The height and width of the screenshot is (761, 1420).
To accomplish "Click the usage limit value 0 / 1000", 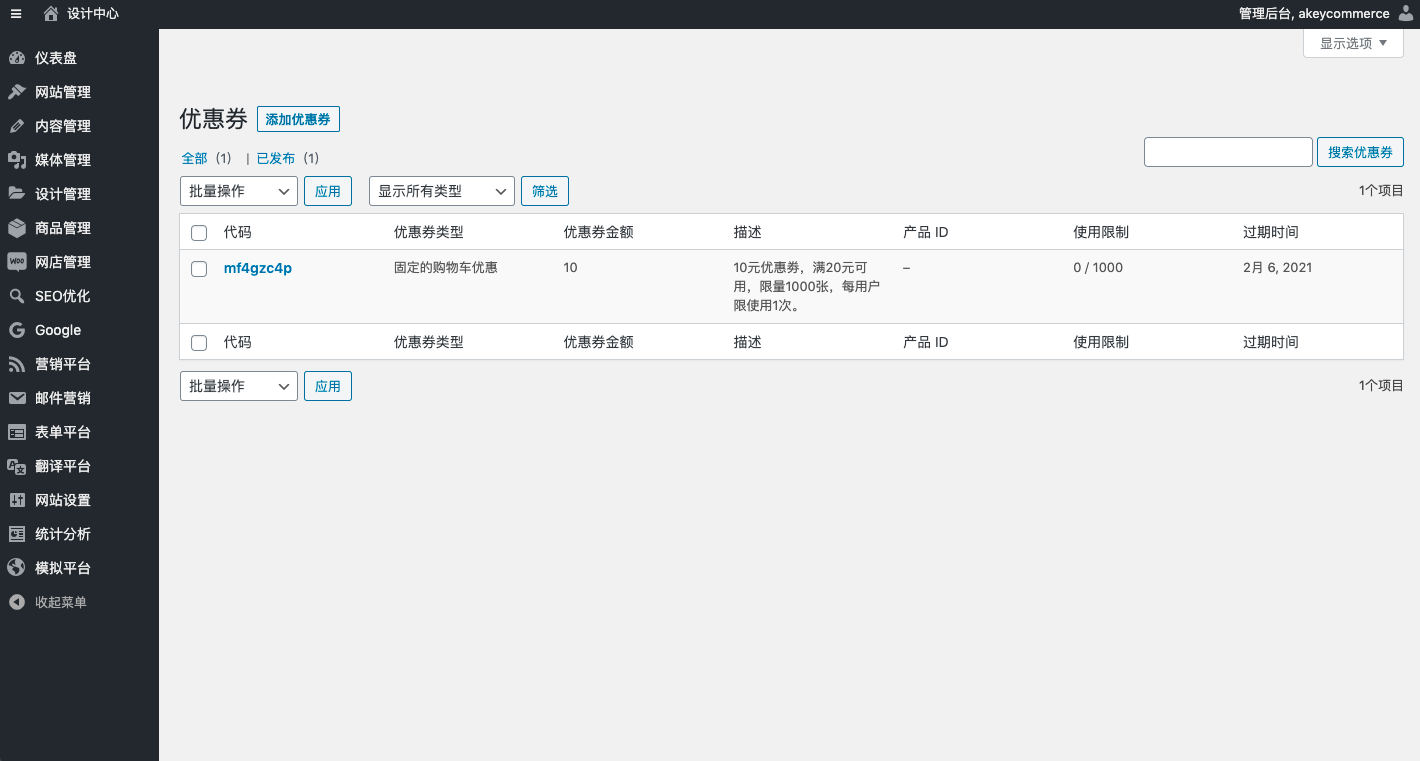I will (1098, 268).
